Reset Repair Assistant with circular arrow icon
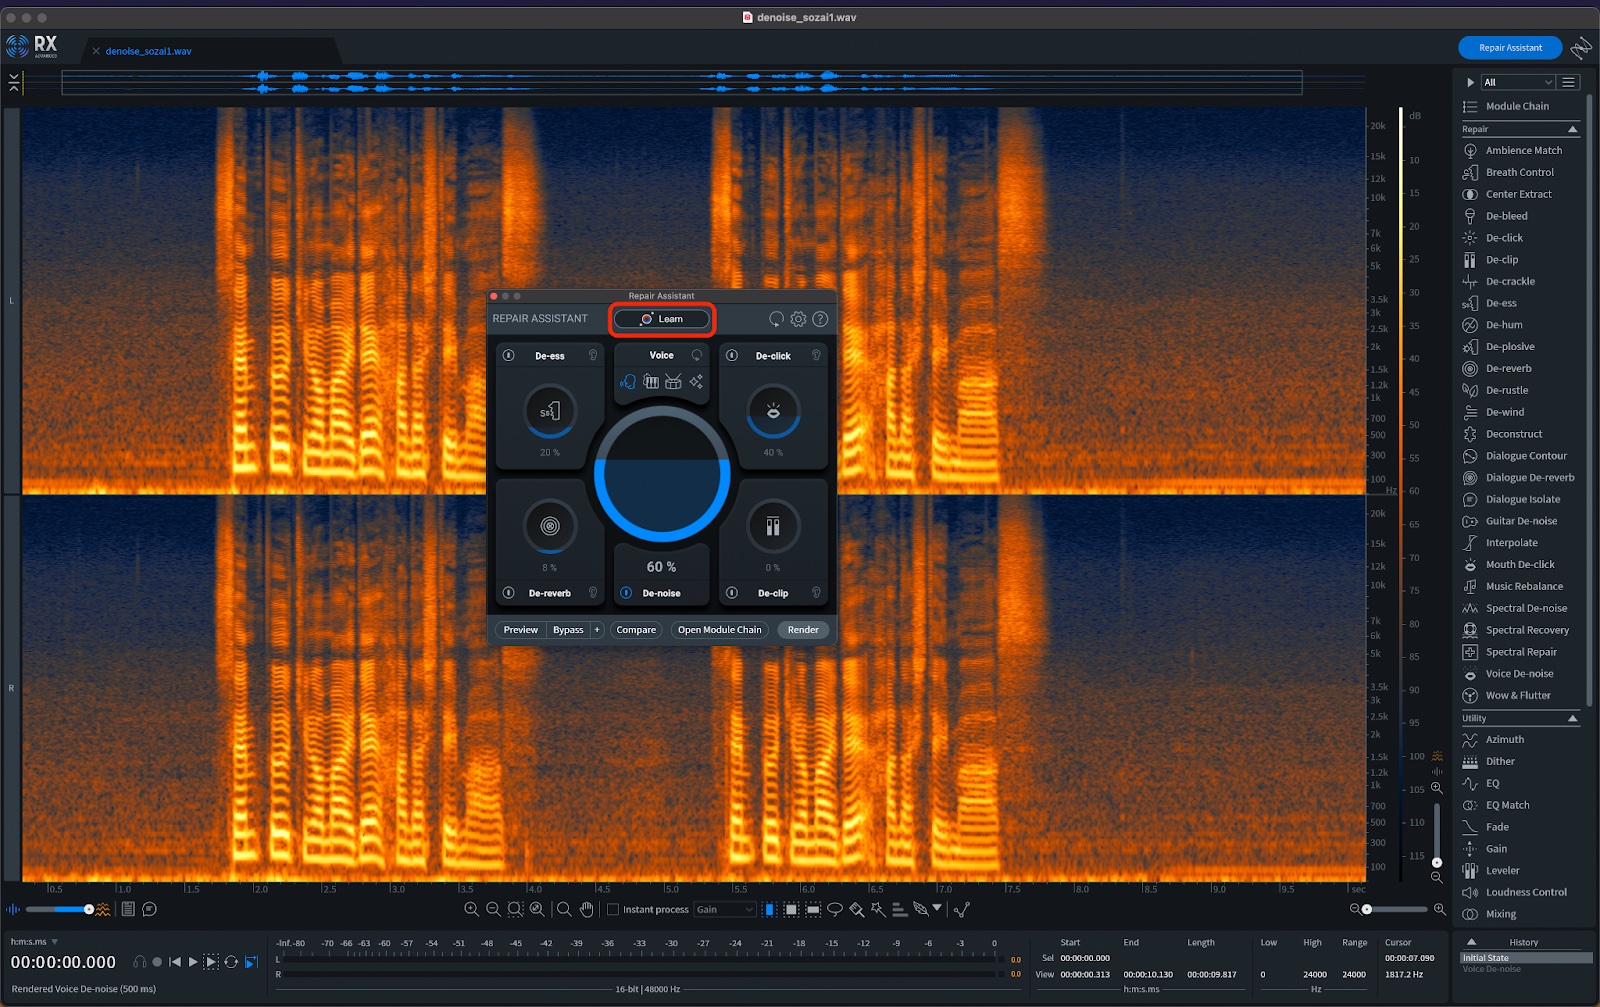1600x1007 pixels. 776,319
